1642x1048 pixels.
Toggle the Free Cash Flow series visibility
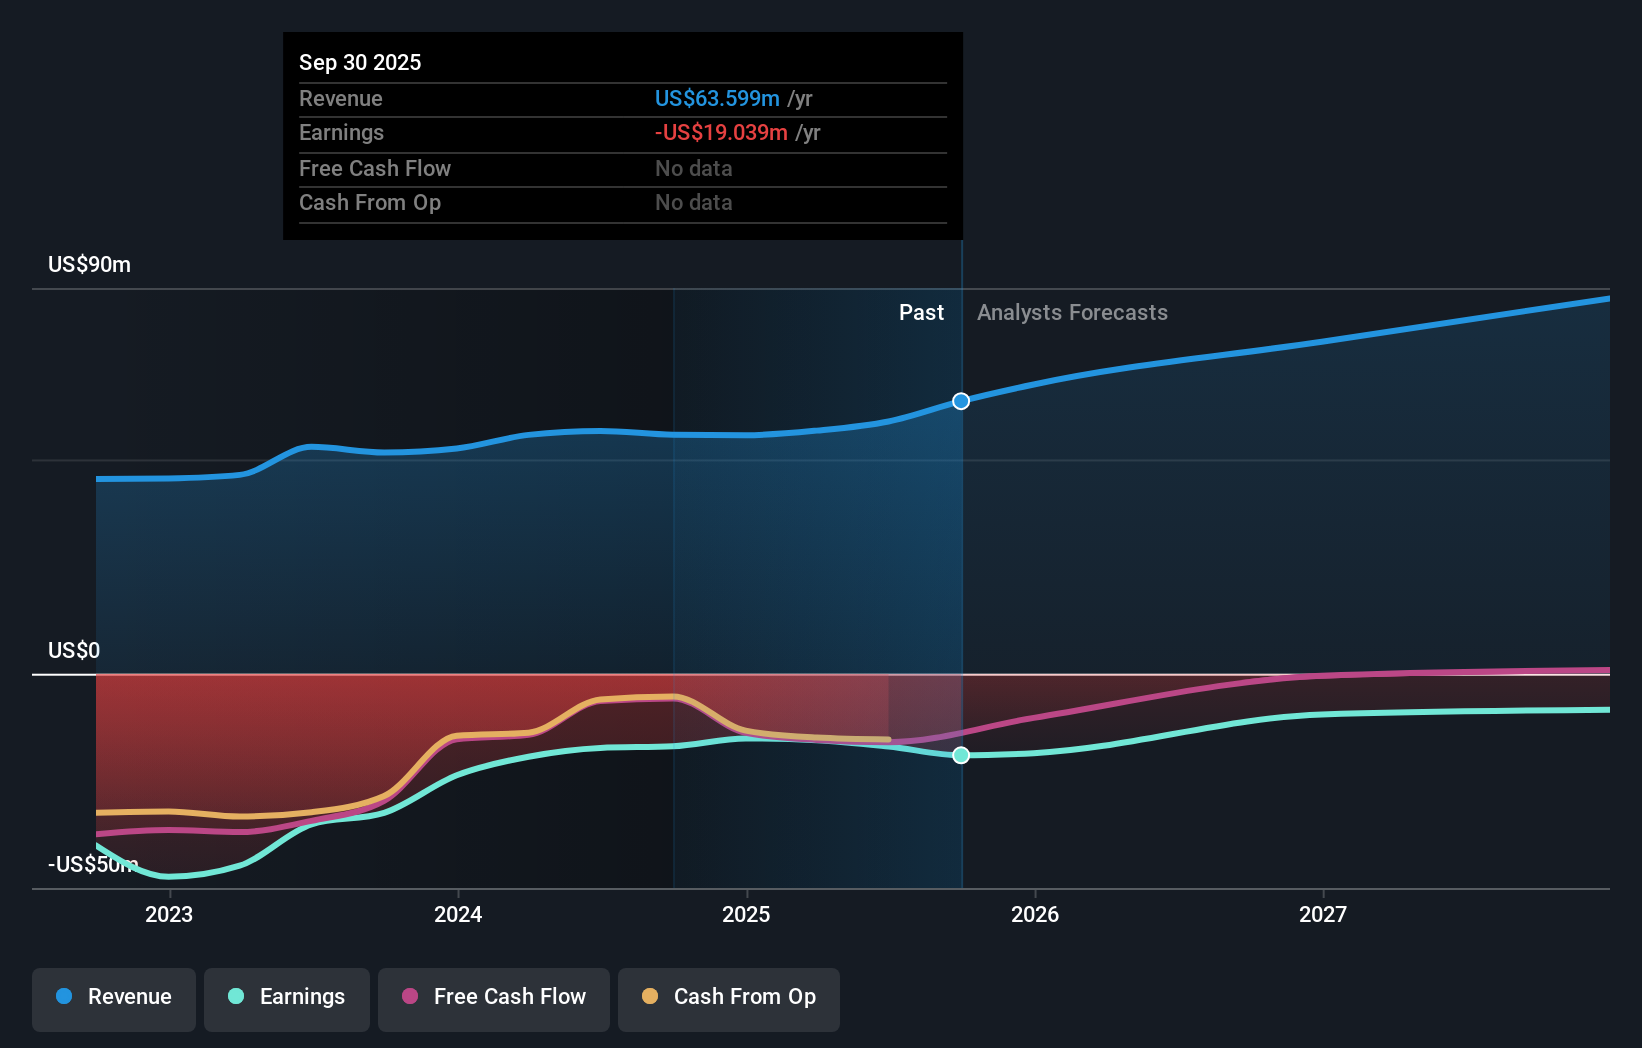(x=493, y=999)
